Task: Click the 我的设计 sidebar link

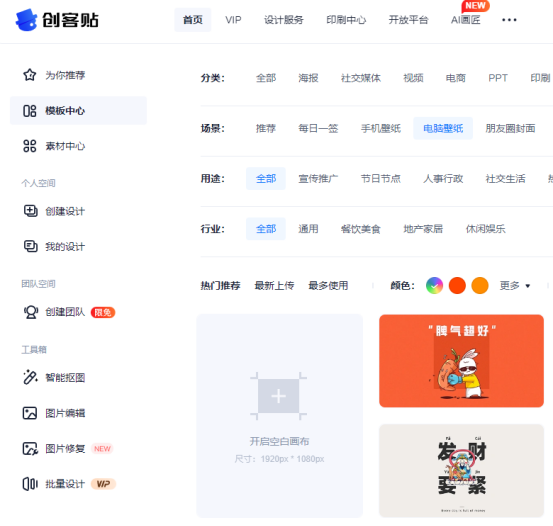Action: tap(65, 246)
